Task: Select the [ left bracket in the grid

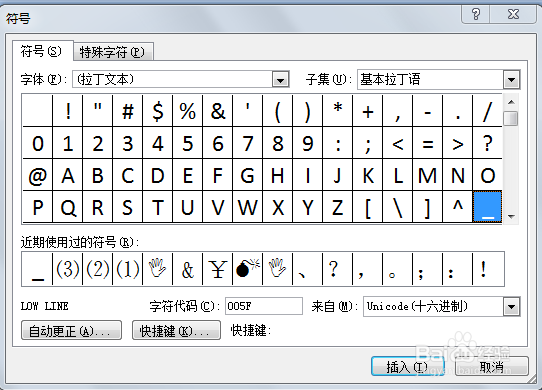Action: click(368, 207)
